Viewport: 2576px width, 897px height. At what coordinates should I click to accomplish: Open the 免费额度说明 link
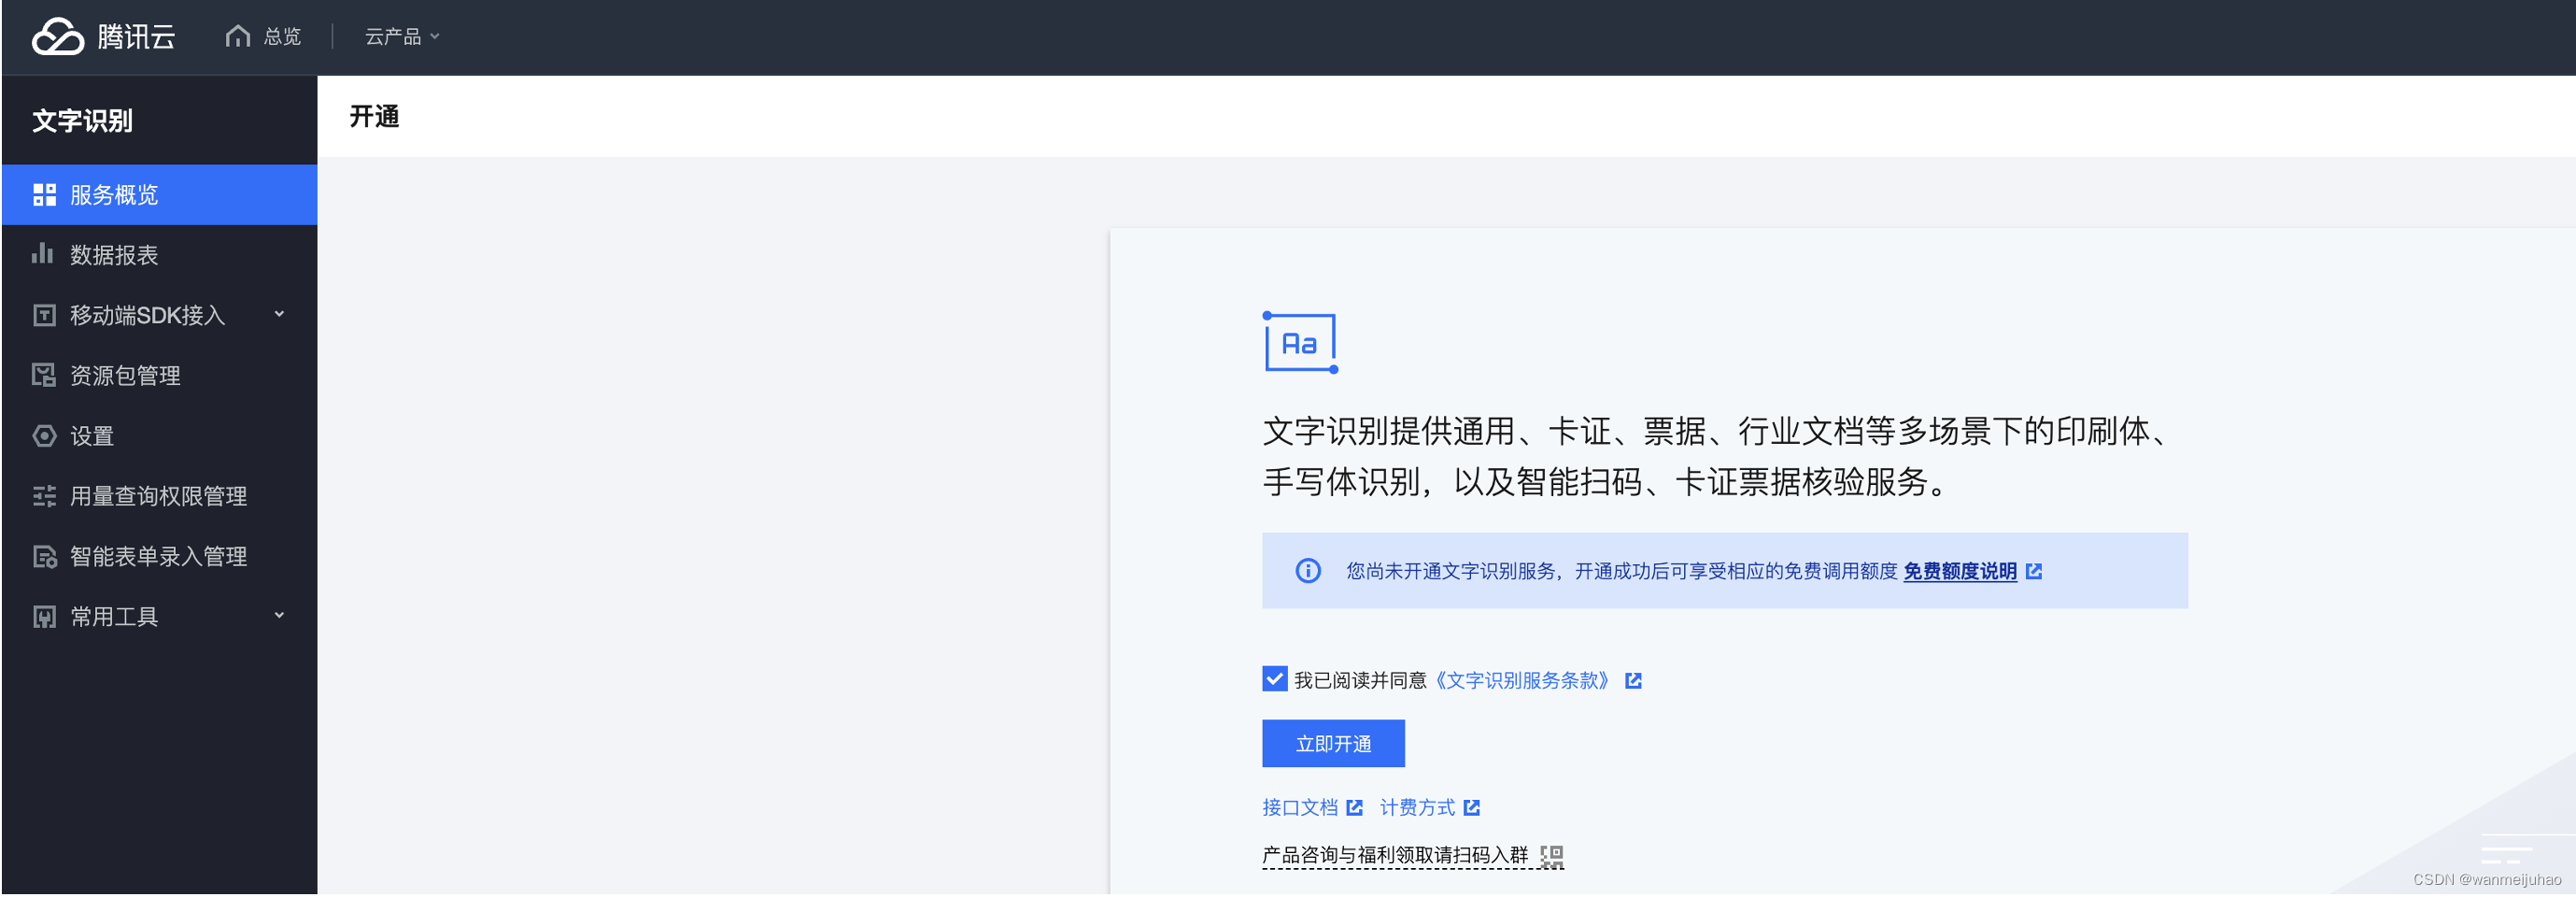tap(1960, 571)
